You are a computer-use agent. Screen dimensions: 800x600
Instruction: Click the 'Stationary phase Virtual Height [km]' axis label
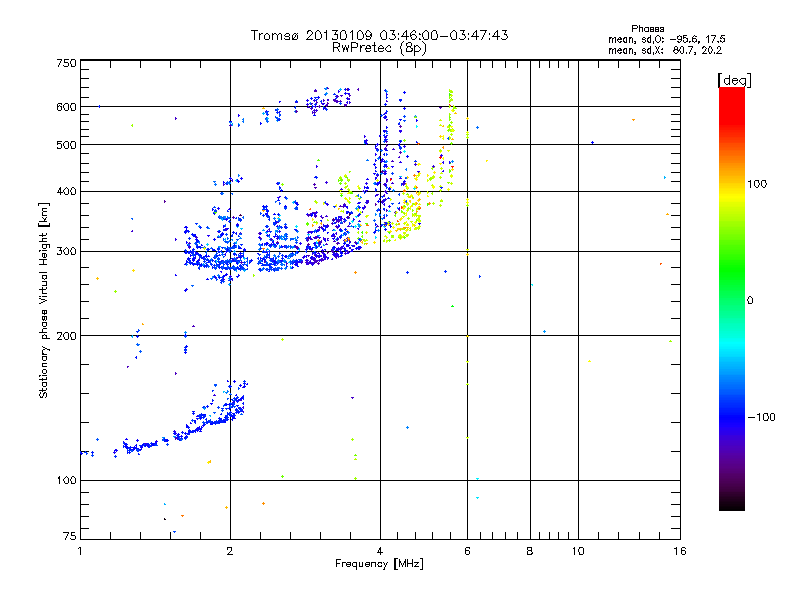(44, 300)
